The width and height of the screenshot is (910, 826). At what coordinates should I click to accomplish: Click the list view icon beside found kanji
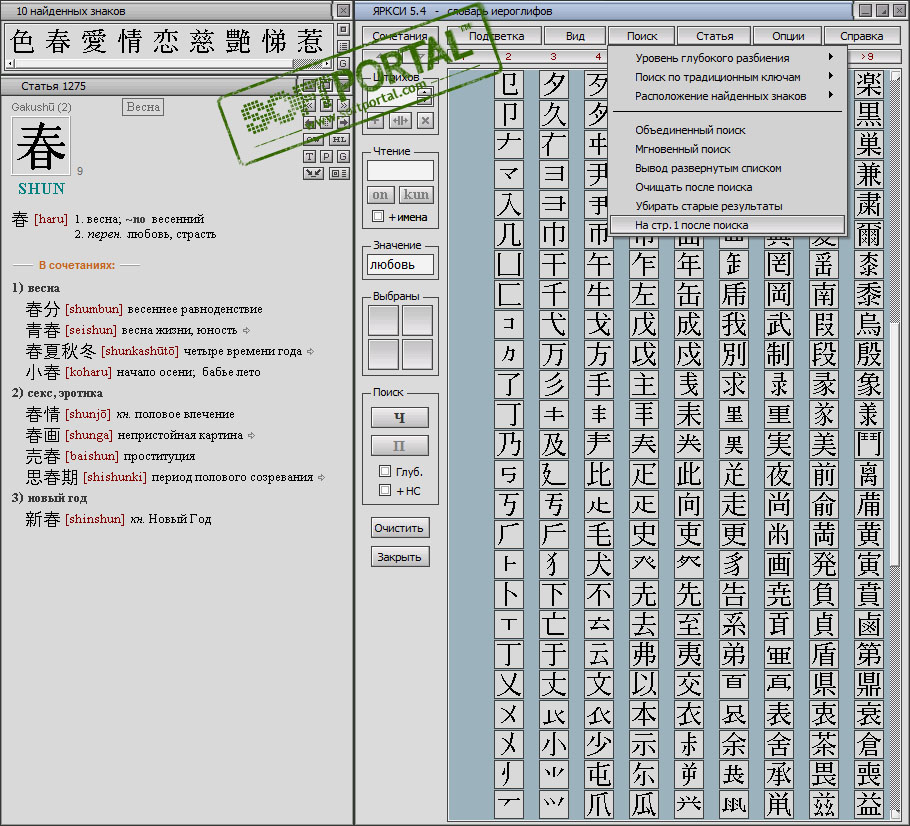pyautogui.click(x=343, y=46)
